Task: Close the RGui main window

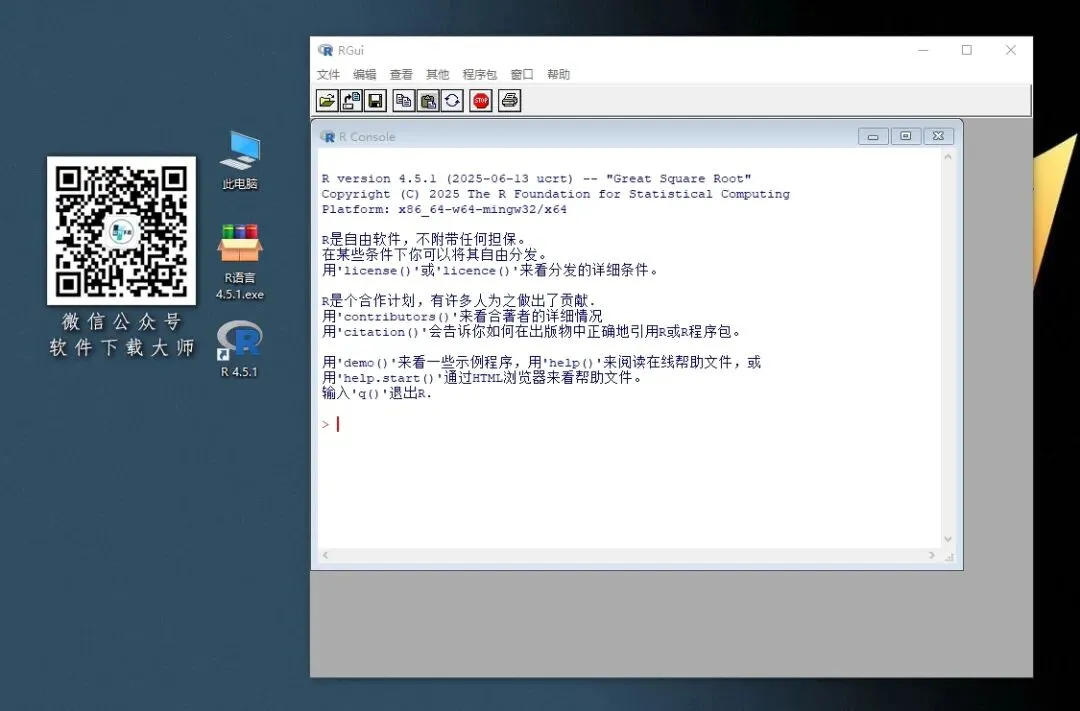Action: [x=1010, y=50]
